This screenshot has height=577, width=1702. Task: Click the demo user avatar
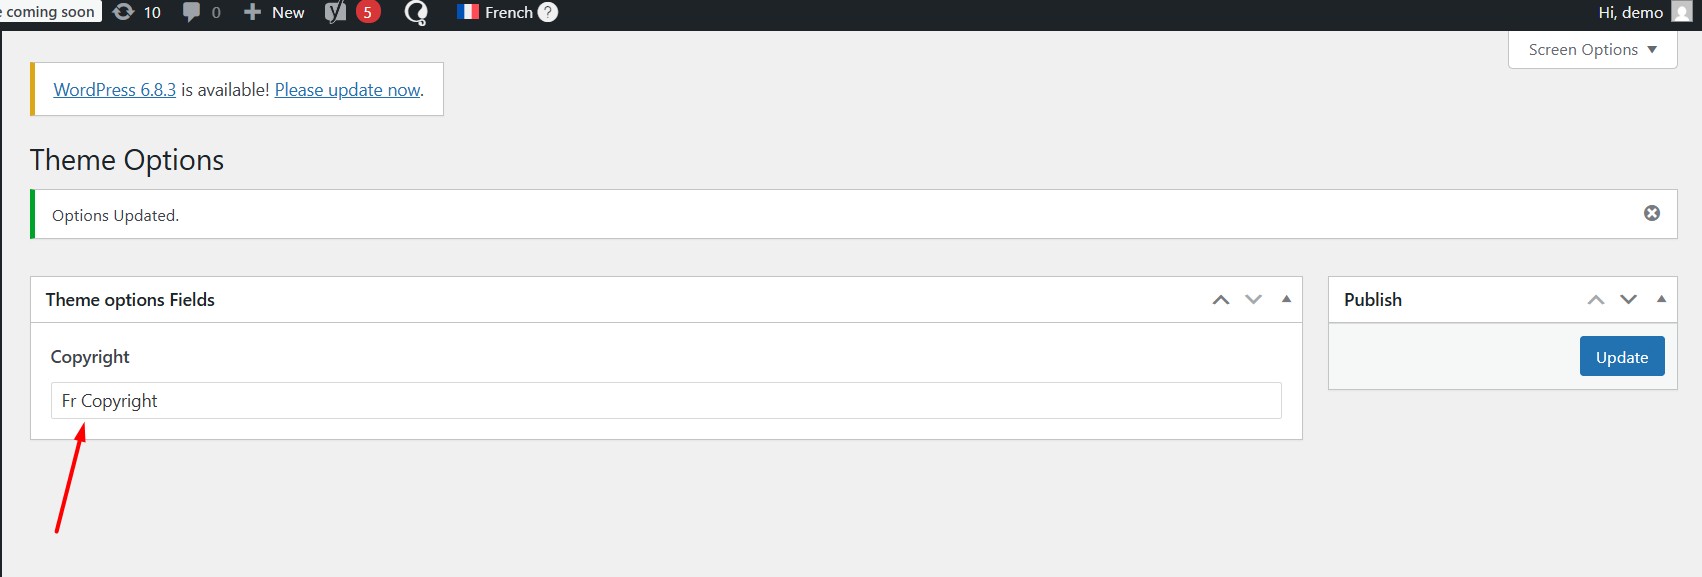[x=1681, y=12]
